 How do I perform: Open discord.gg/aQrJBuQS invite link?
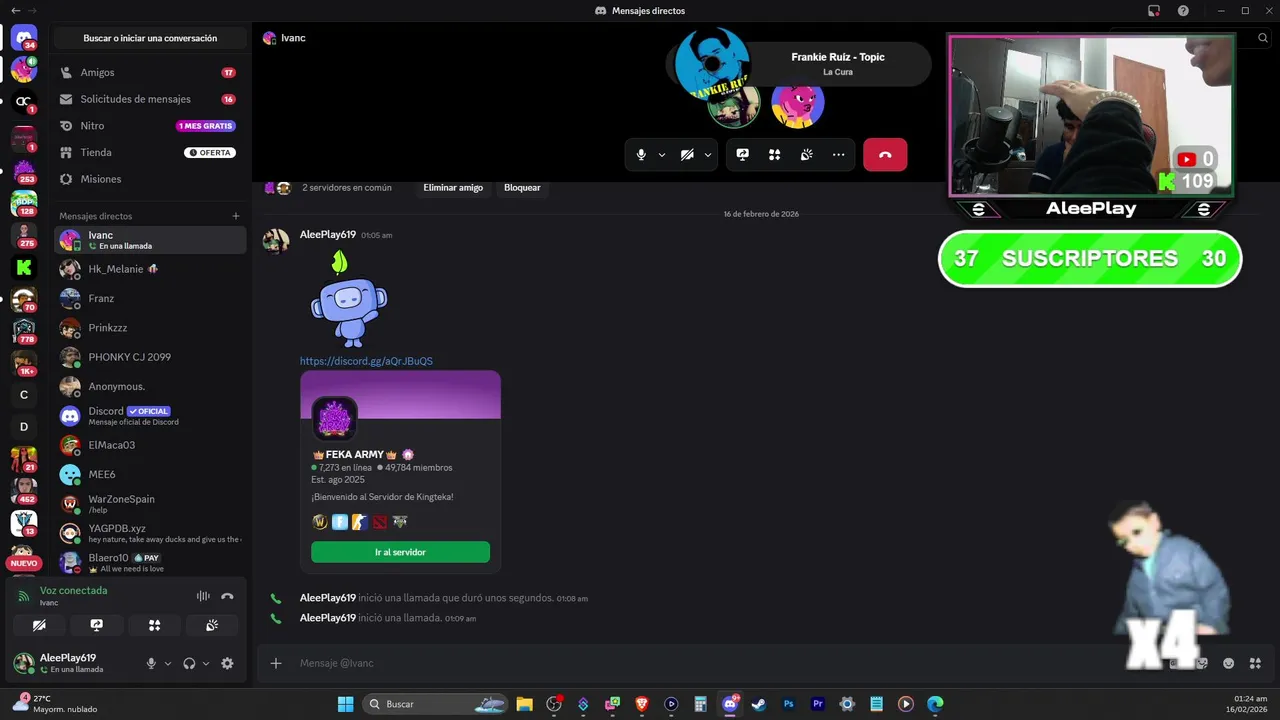(366, 361)
